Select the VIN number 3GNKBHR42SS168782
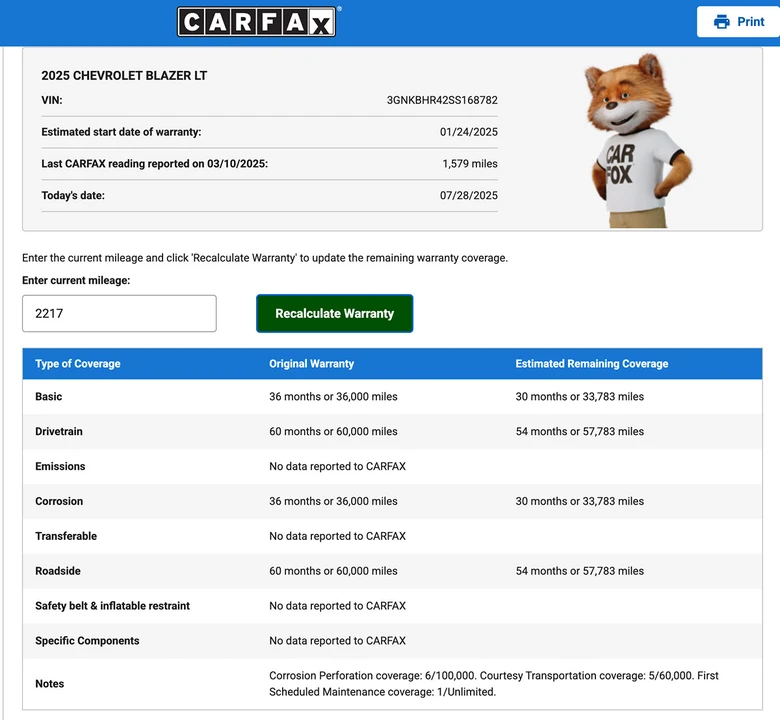780x720 pixels. click(442, 100)
